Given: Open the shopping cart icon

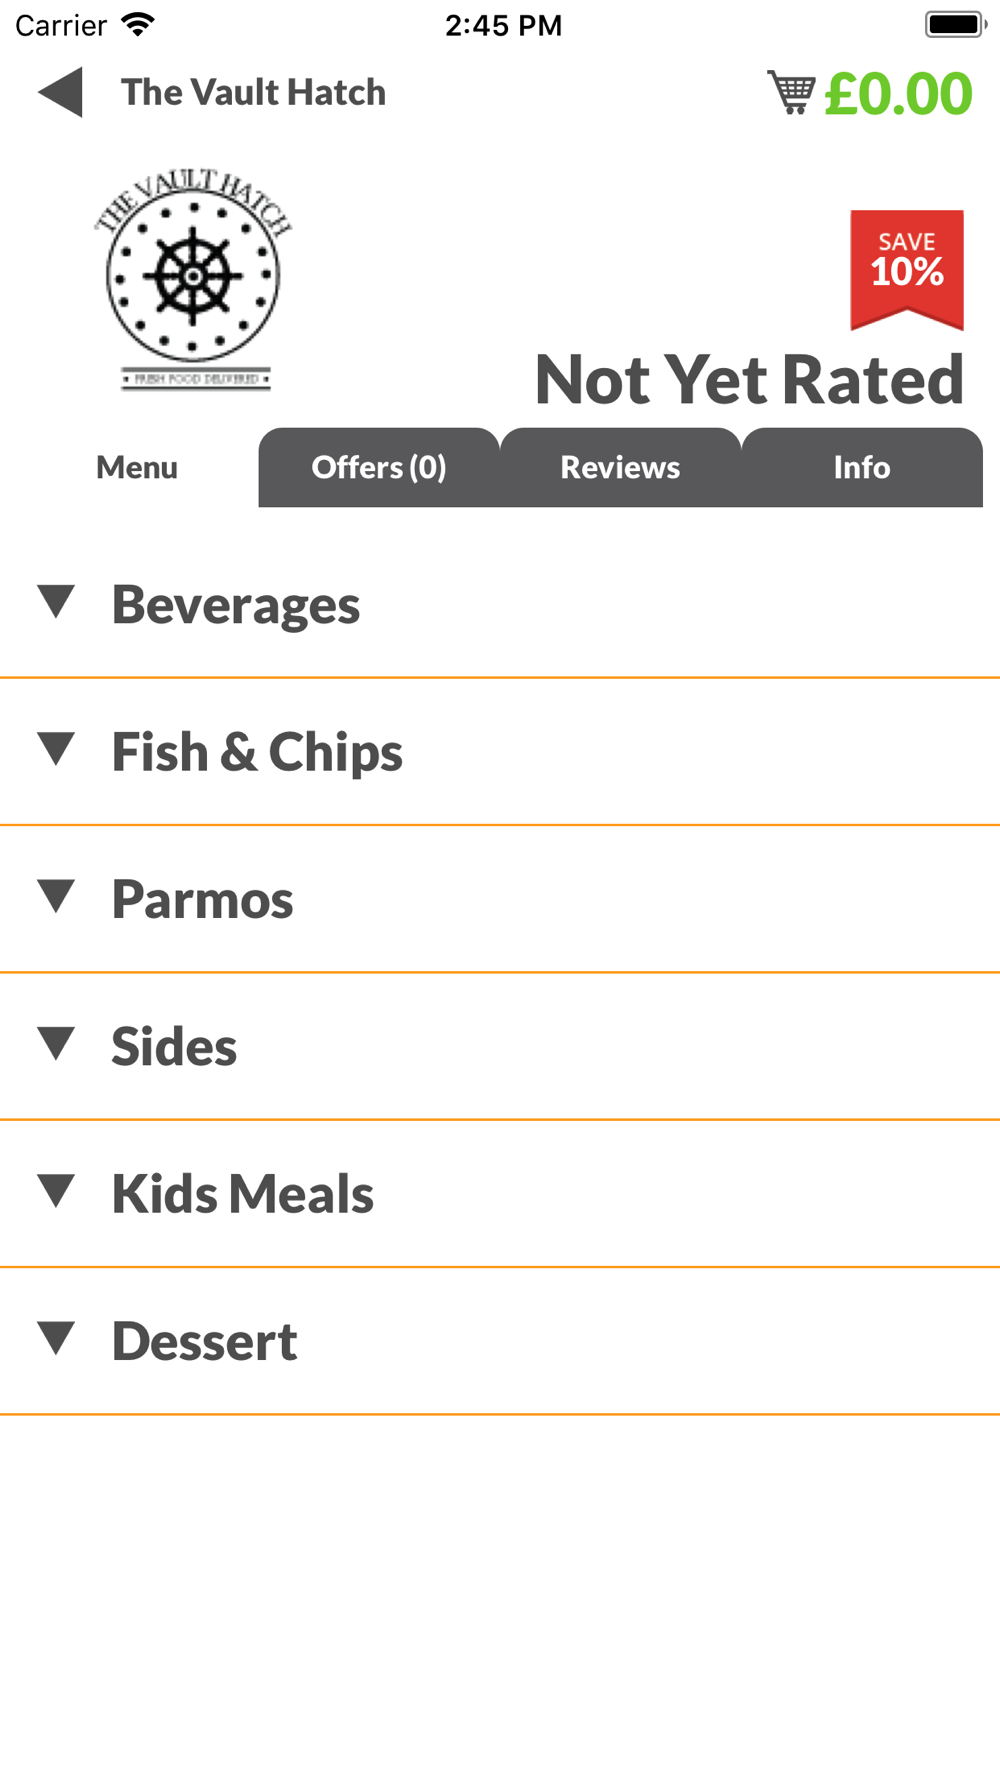Looking at the screenshot, I should (x=791, y=92).
